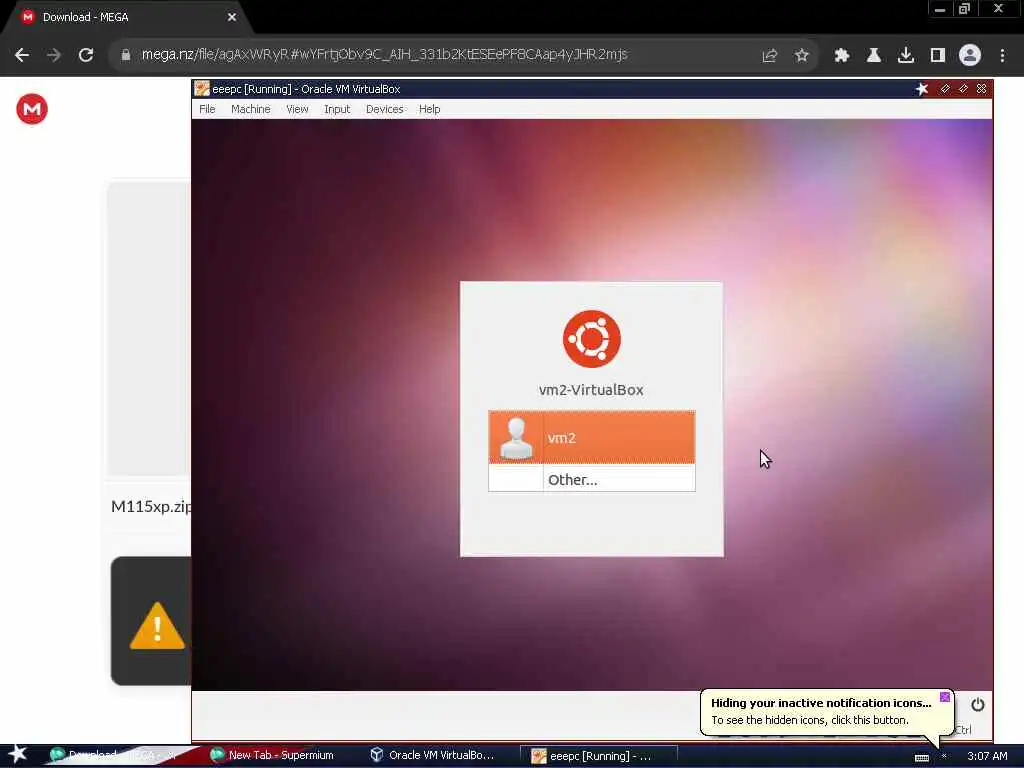Open the Input menu
1024x768 pixels.
coord(337,109)
